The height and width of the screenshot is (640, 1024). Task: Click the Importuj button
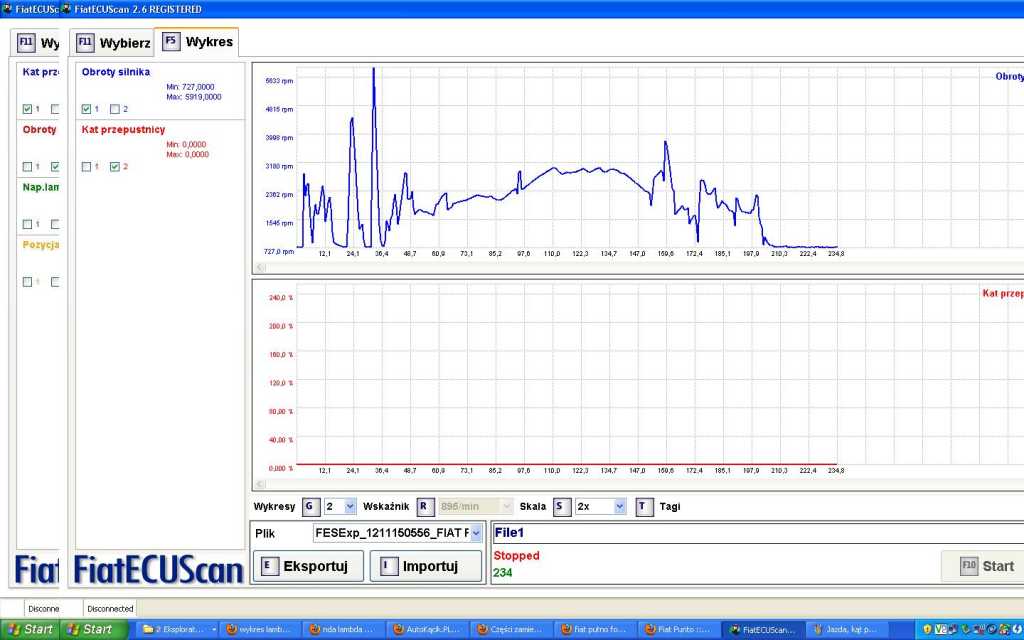(x=425, y=566)
